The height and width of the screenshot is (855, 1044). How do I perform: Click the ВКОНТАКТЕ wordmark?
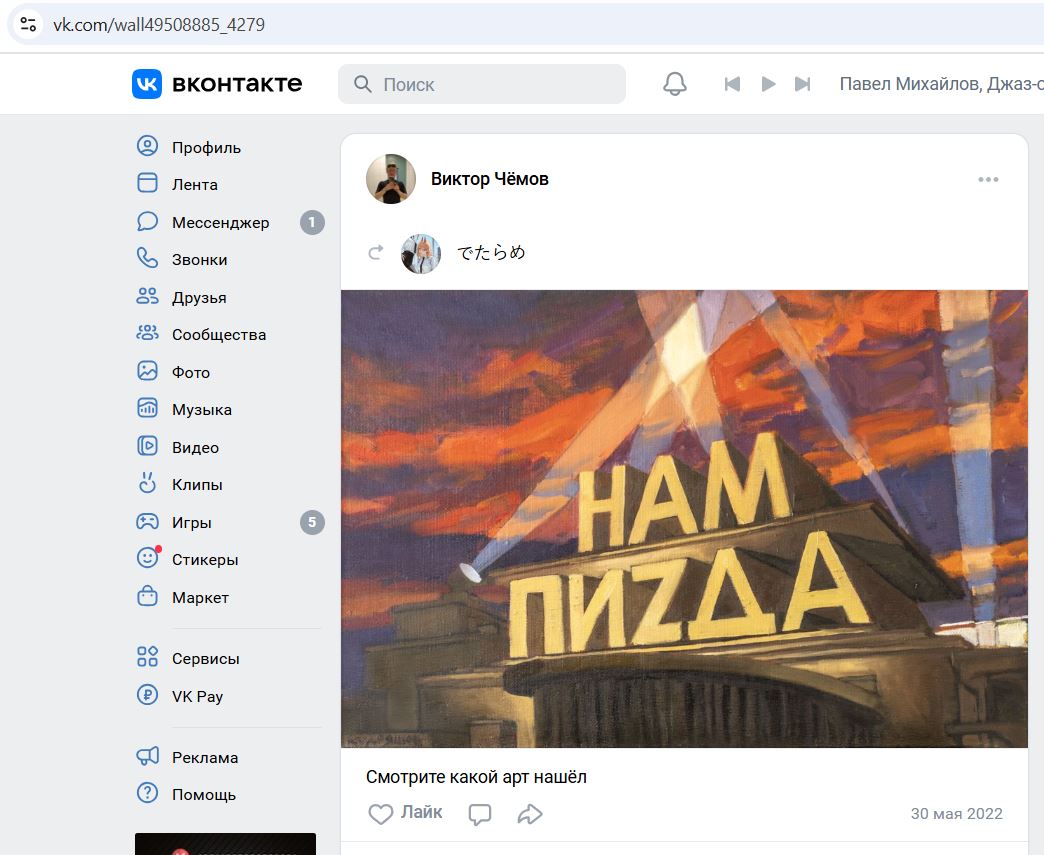click(x=237, y=84)
